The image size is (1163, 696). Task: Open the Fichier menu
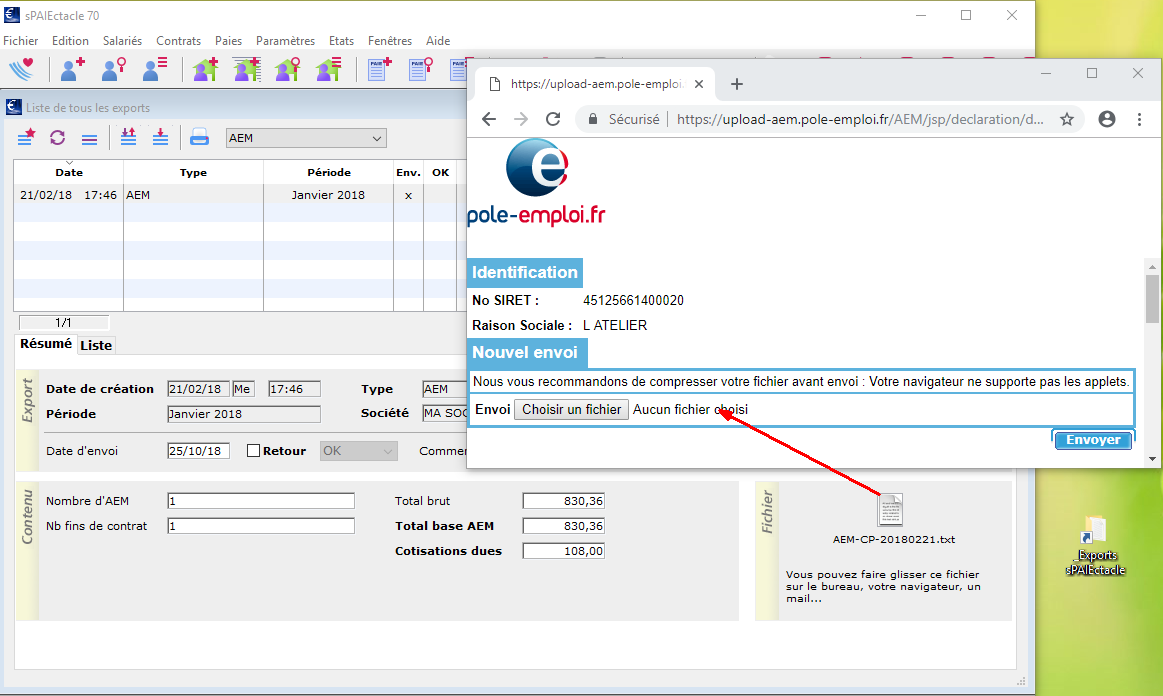(x=21, y=41)
